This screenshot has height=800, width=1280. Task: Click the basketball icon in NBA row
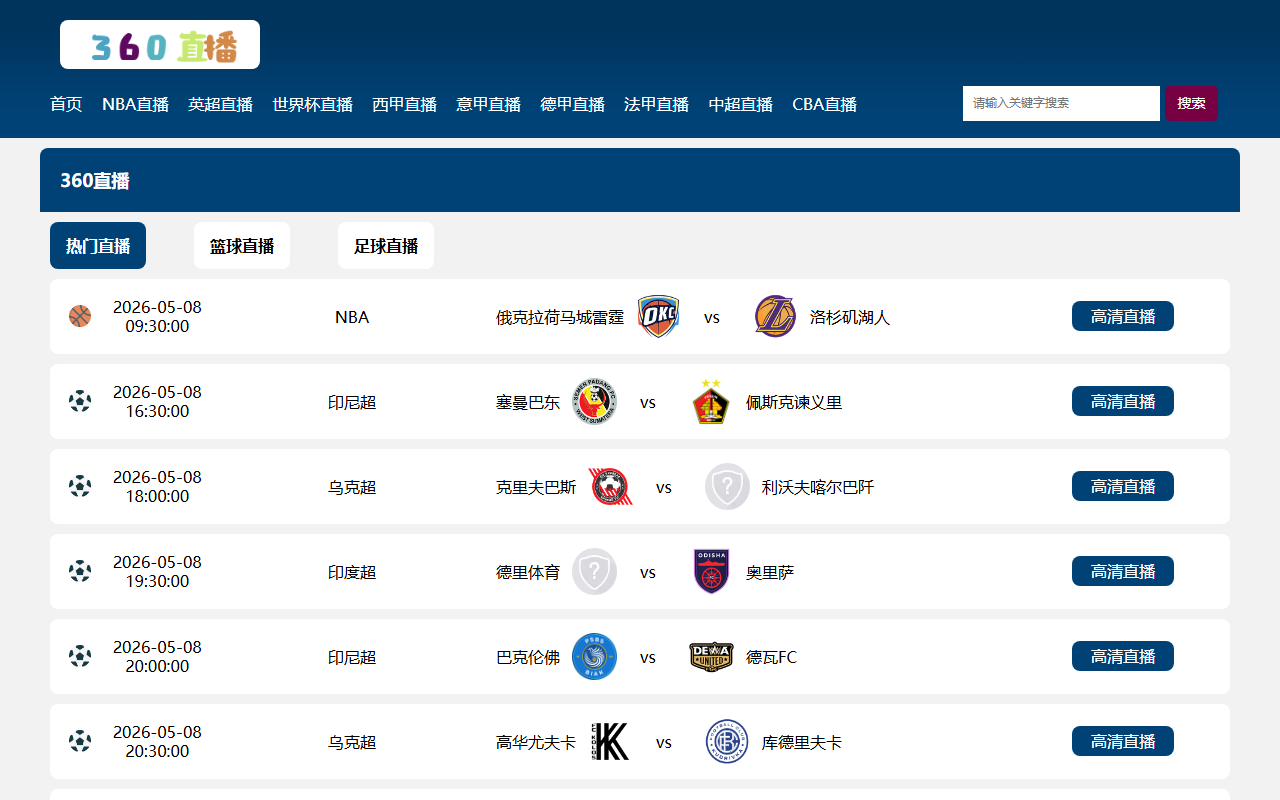click(x=80, y=316)
